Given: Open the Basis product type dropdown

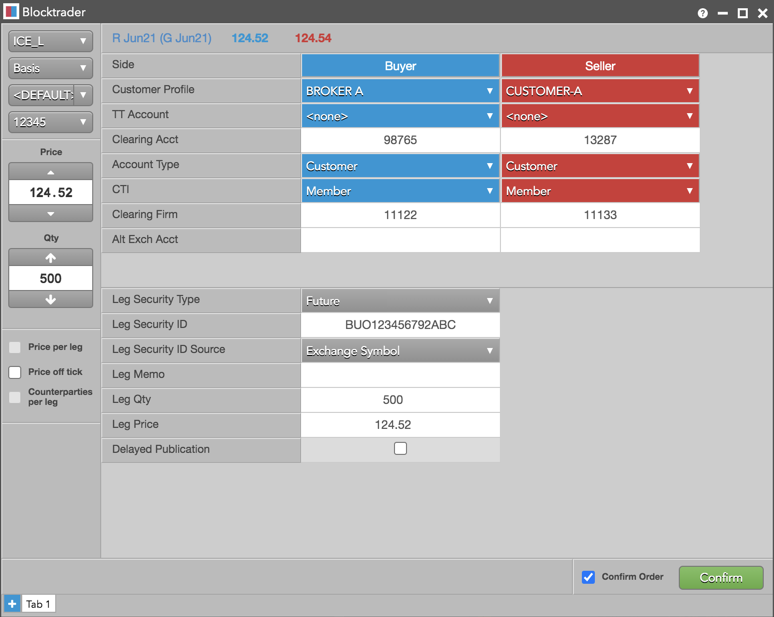Looking at the screenshot, I should 50,68.
